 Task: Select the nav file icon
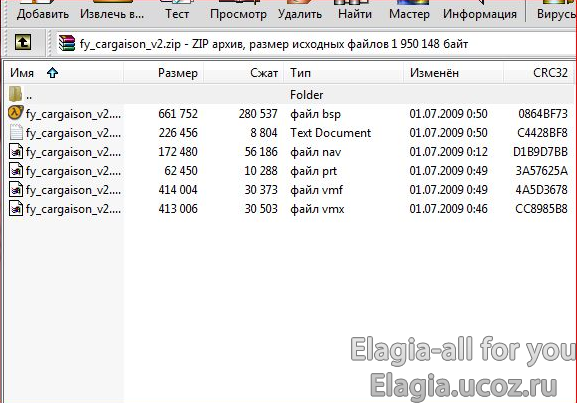(x=16, y=152)
